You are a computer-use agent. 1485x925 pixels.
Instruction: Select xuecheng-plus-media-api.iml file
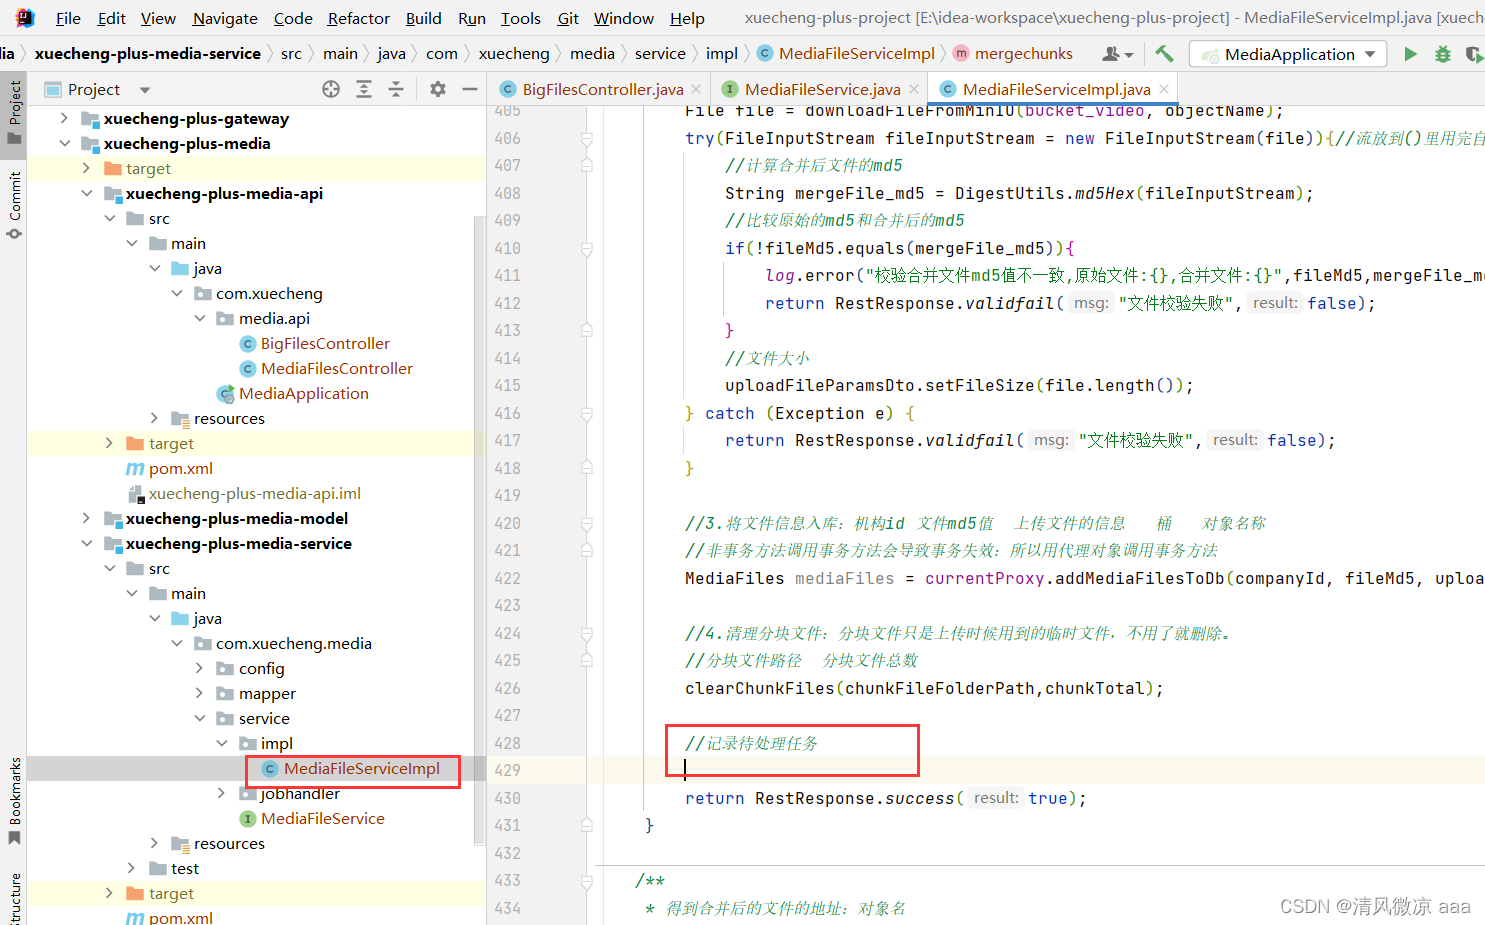click(x=255, y=493)
